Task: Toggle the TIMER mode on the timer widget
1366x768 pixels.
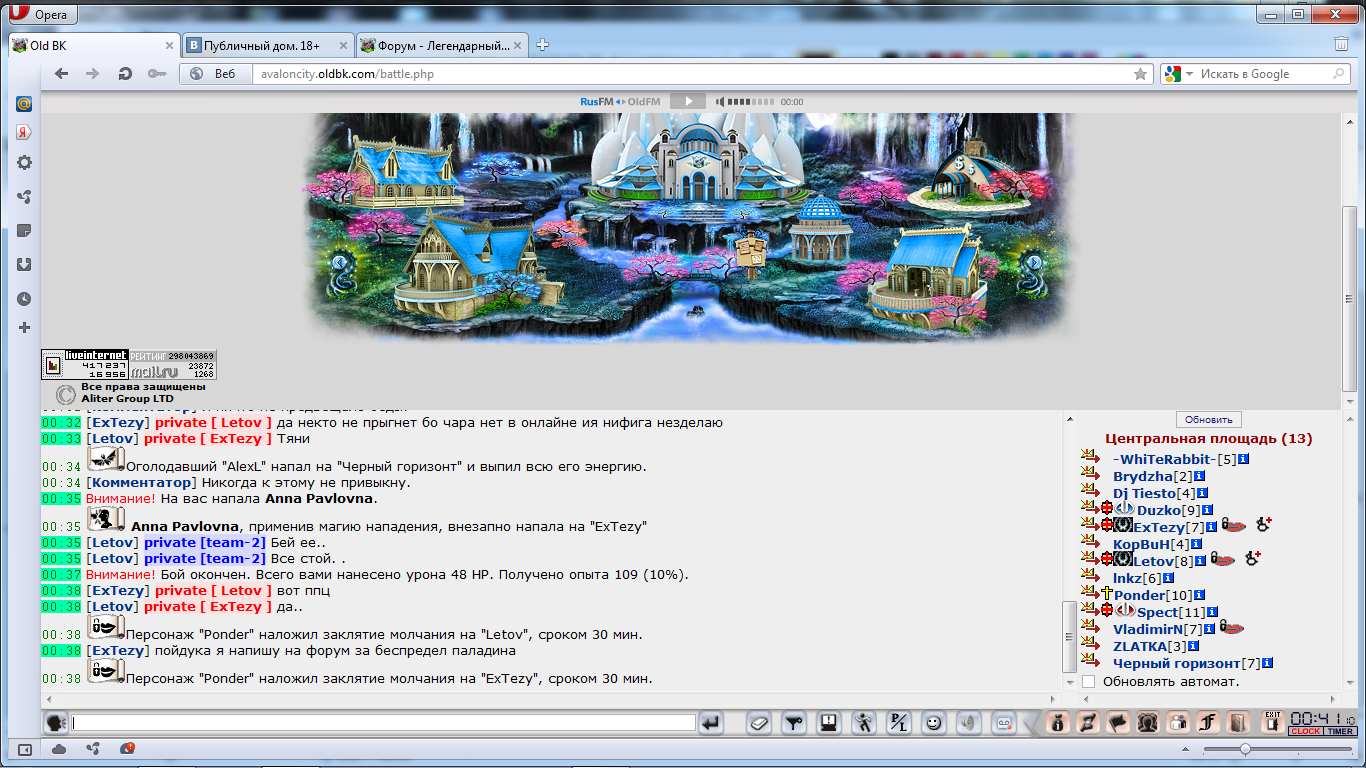Action: (1340, 731)
